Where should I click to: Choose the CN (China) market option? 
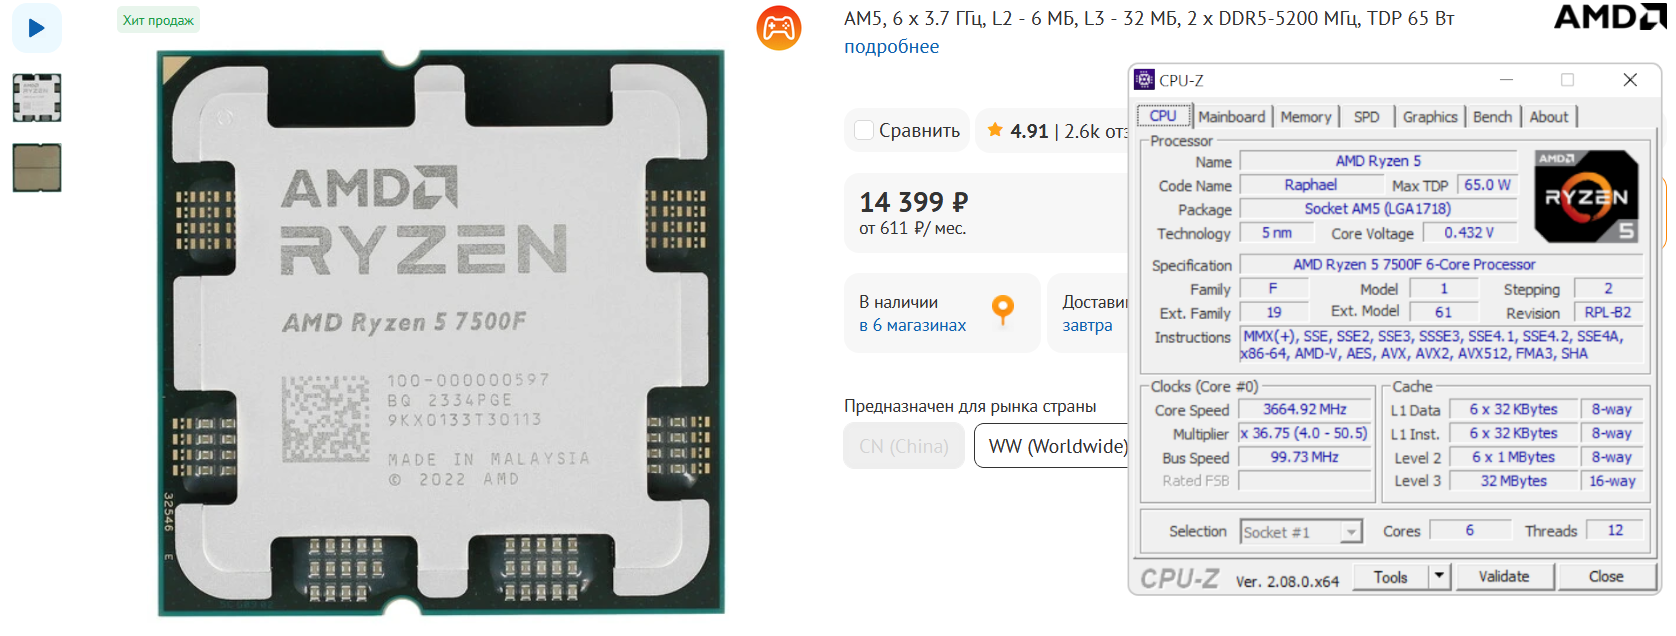(x=904, y=446)
